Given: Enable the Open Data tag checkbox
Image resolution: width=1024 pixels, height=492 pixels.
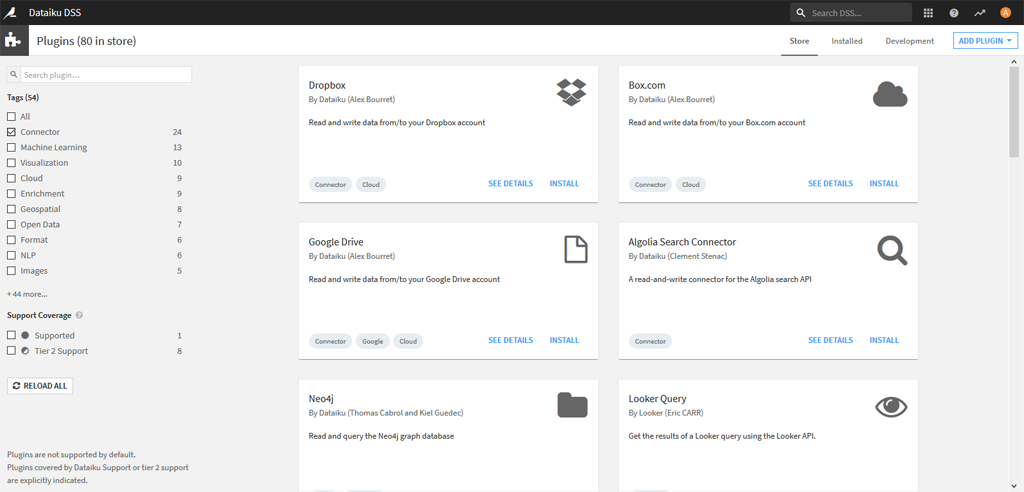Looking at the screenshot, I should click(x=11, y=225).
